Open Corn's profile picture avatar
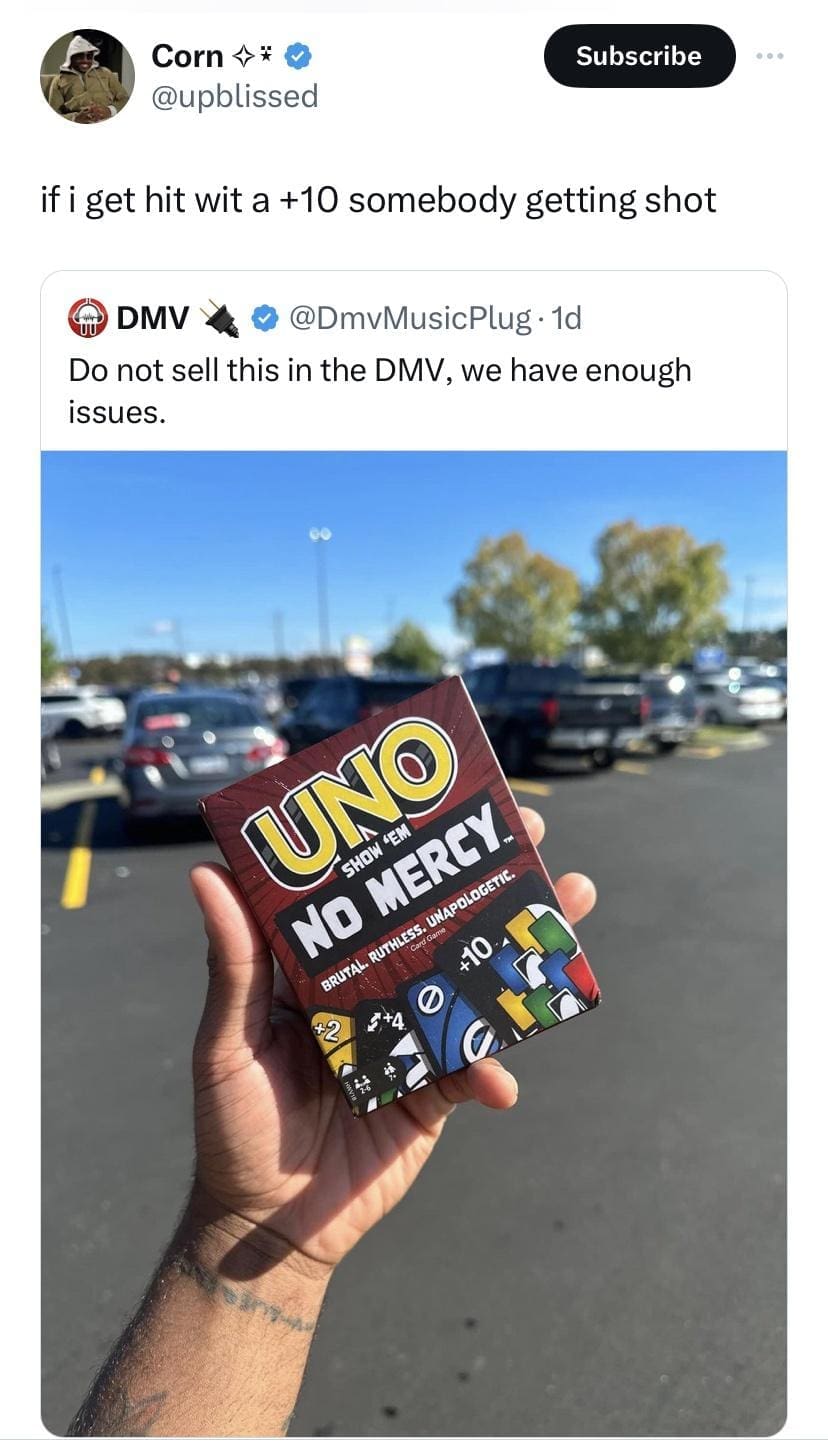This screenshot has width=828, height=1456. point(87,76)
